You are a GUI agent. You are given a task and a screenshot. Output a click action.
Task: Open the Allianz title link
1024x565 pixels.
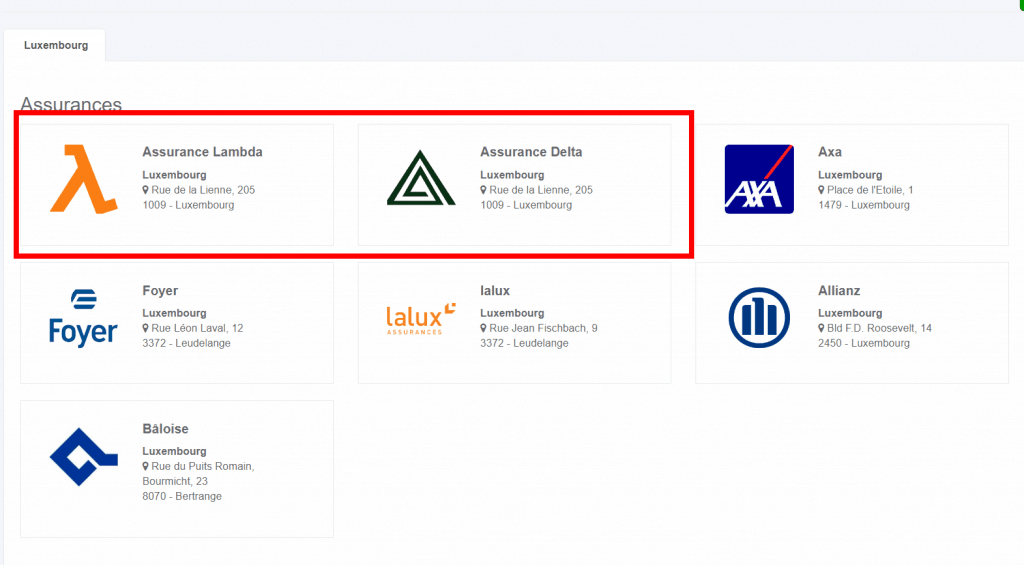pyautogui.click(x=839, y=291)
